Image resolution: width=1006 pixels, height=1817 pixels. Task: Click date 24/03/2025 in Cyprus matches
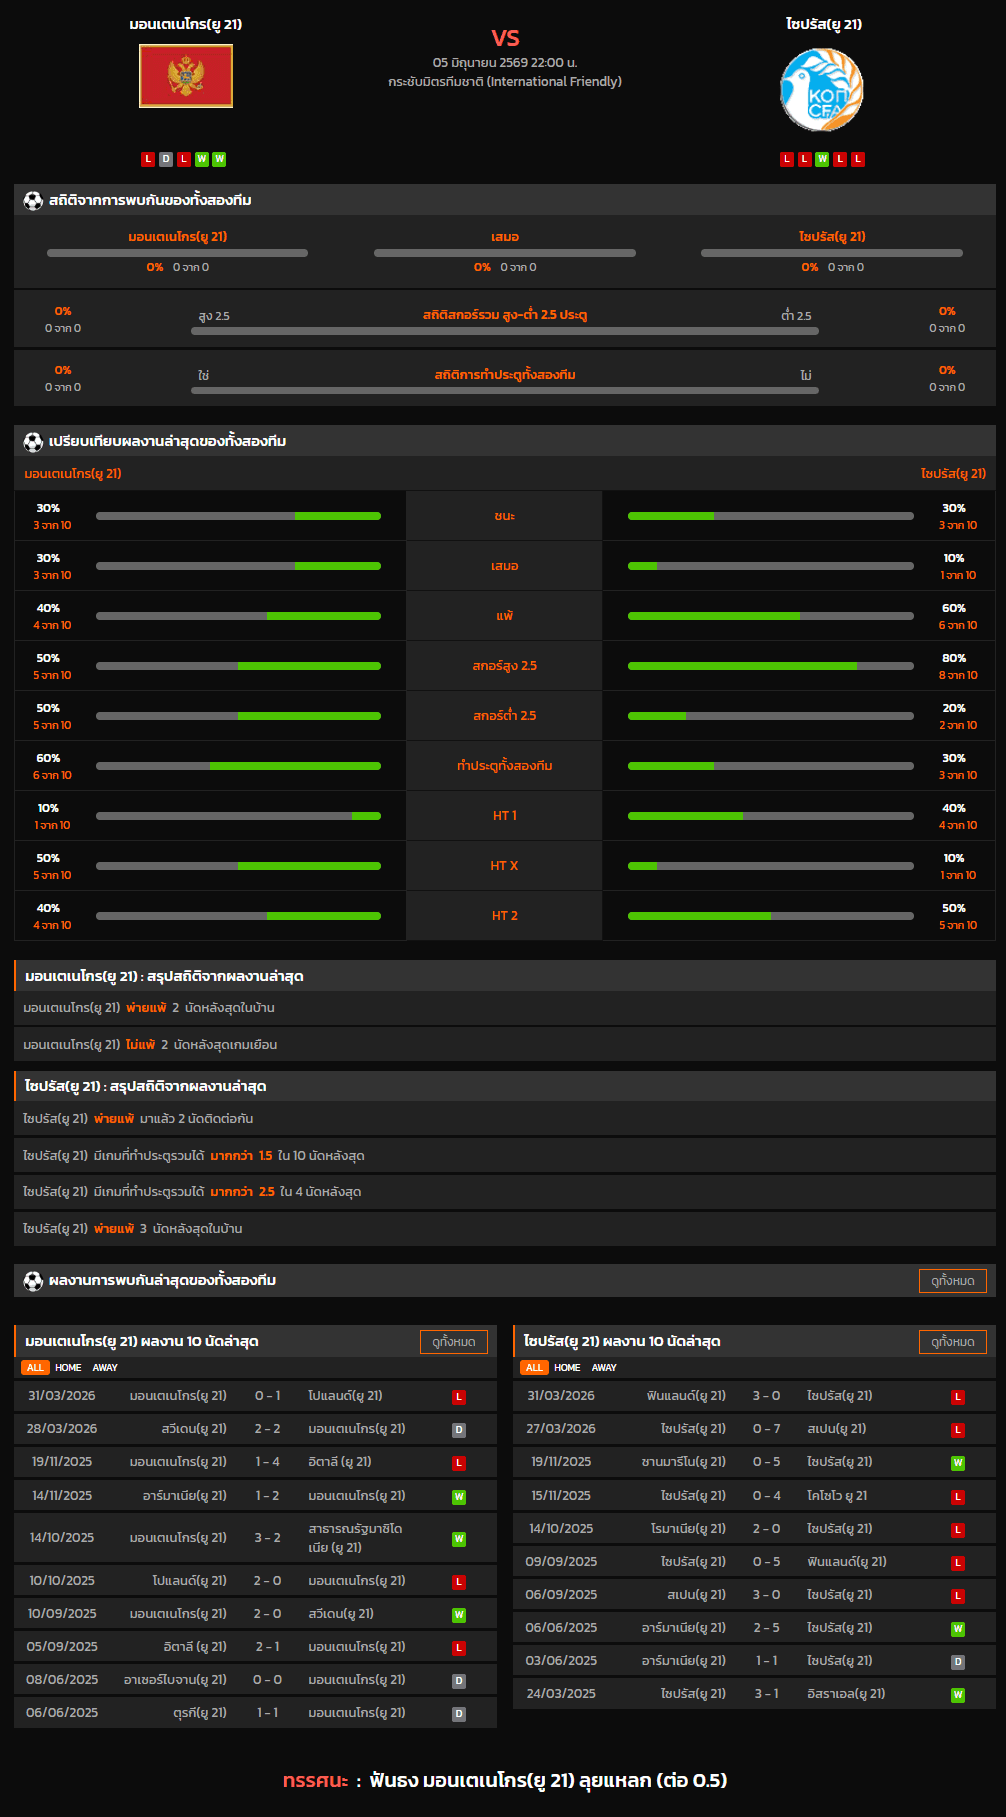point(561,1694)
